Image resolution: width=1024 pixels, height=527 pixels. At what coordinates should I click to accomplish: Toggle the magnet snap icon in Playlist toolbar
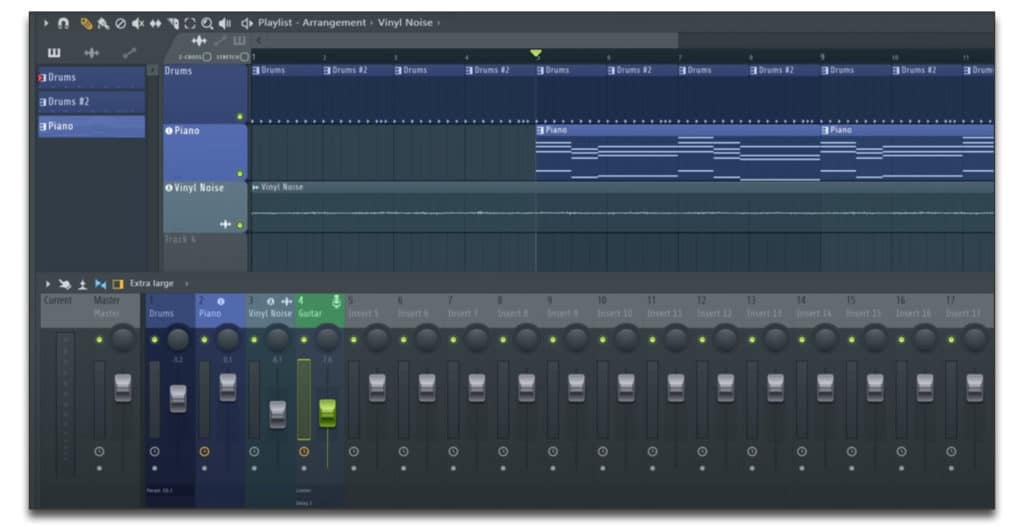click(63, 24)
